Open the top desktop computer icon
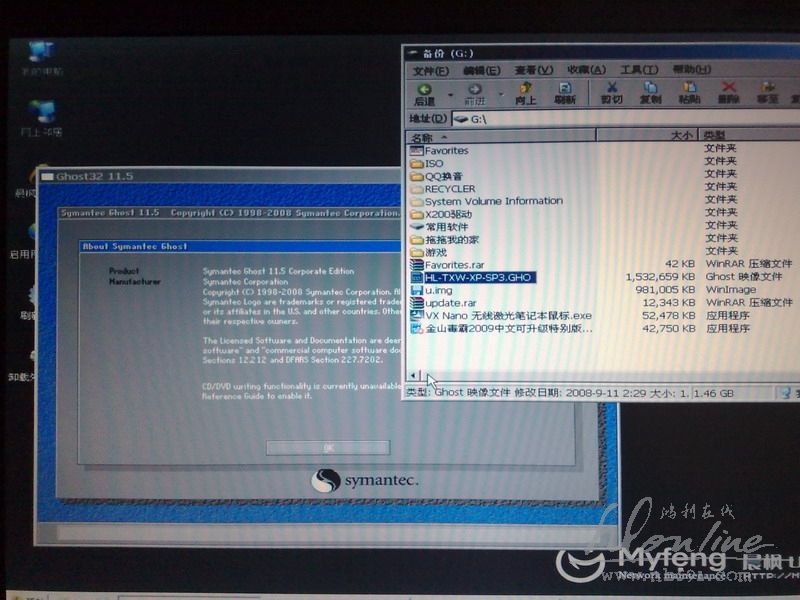Image resolution: width=800 pixels, height=600 pixels. [41, 53]
